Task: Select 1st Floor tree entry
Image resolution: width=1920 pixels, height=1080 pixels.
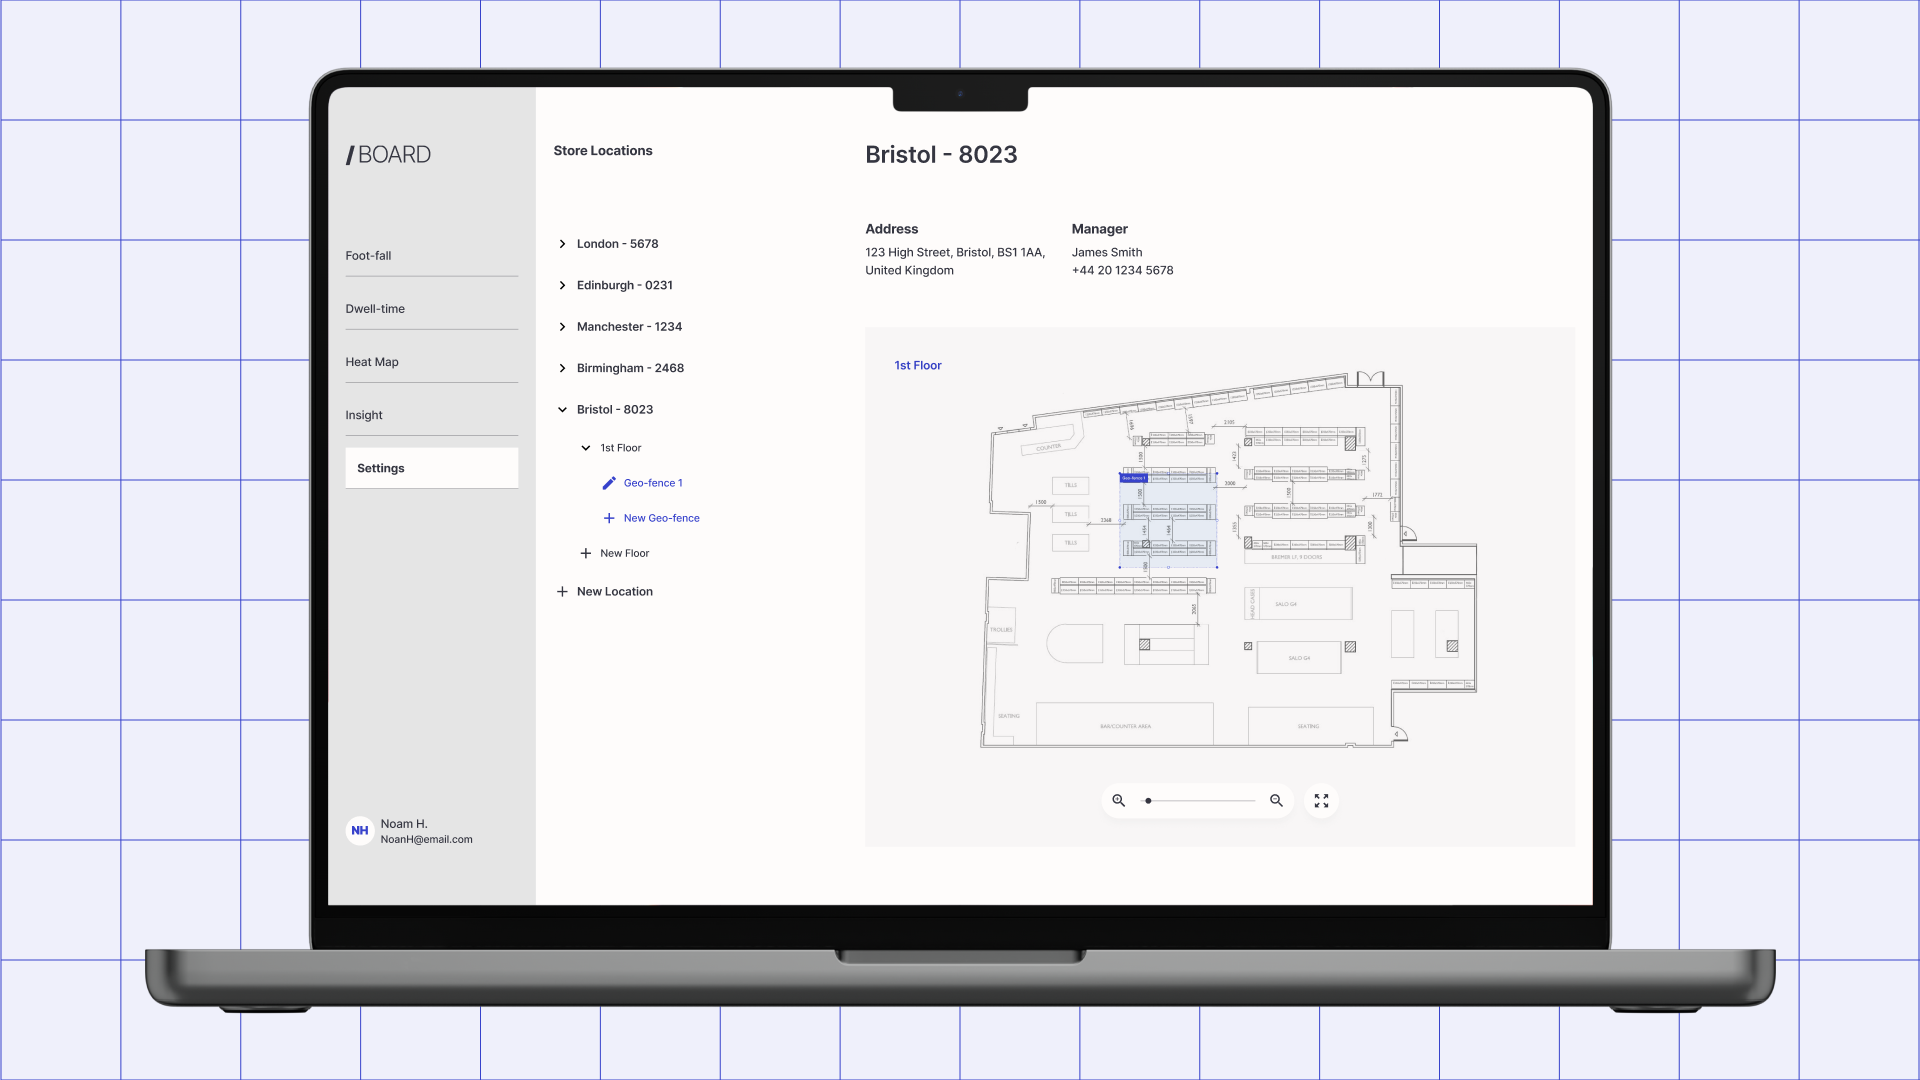Action: pyautogui.click(x=621, y=448)
